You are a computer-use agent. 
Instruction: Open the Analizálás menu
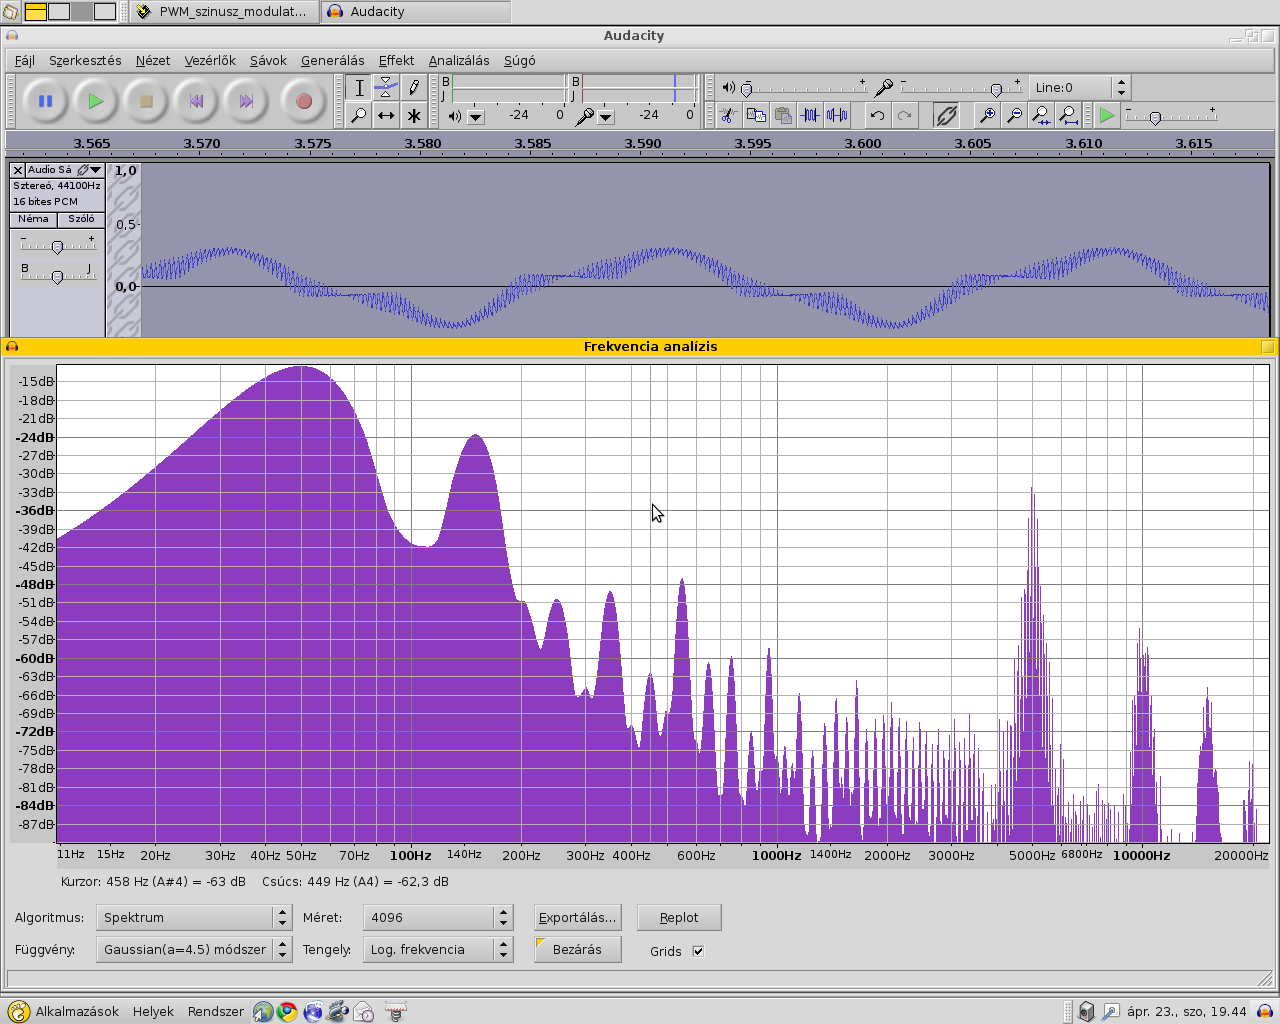459,61
